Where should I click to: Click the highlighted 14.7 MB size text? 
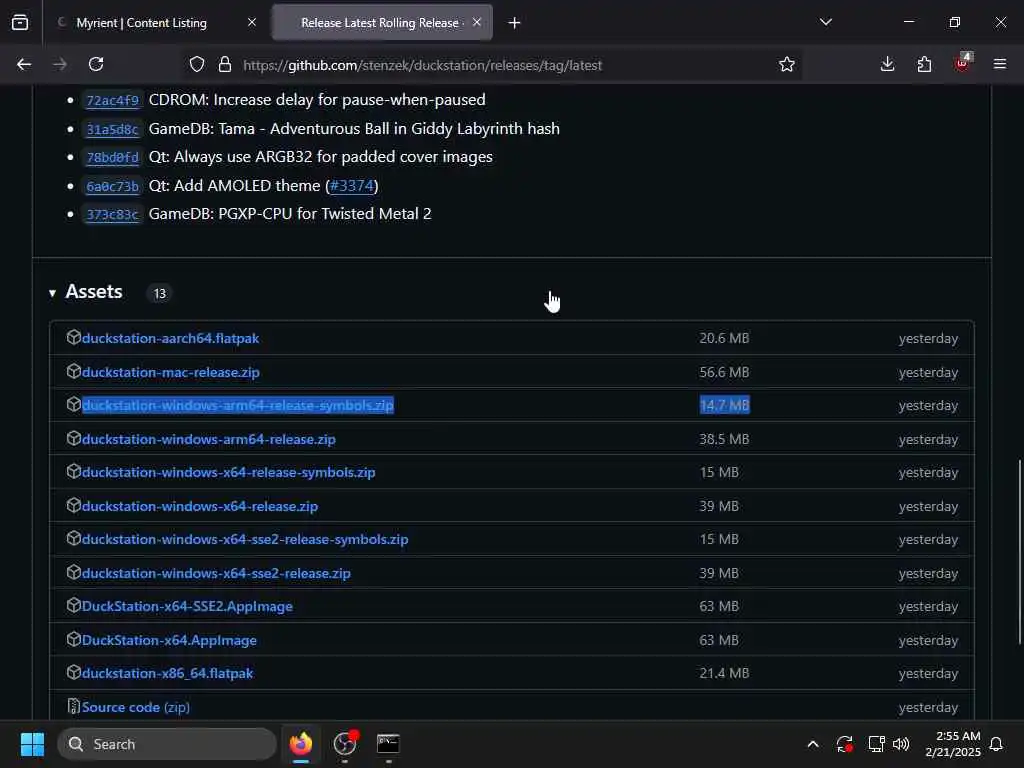click(724, 406)
